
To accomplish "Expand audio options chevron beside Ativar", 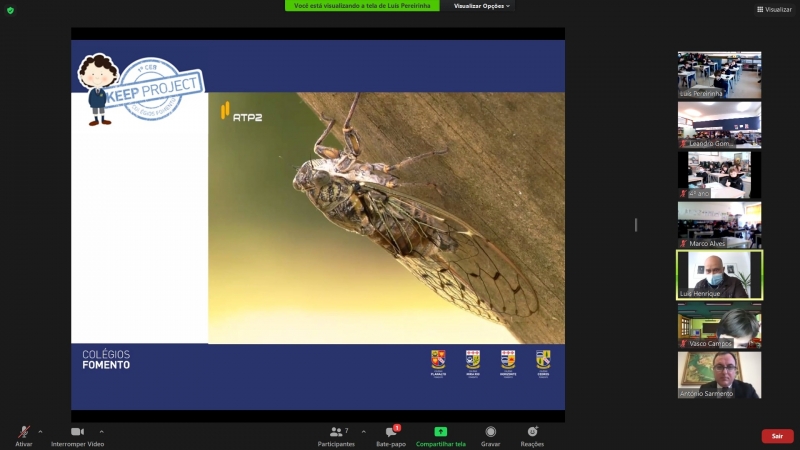I will pos(40,432).
